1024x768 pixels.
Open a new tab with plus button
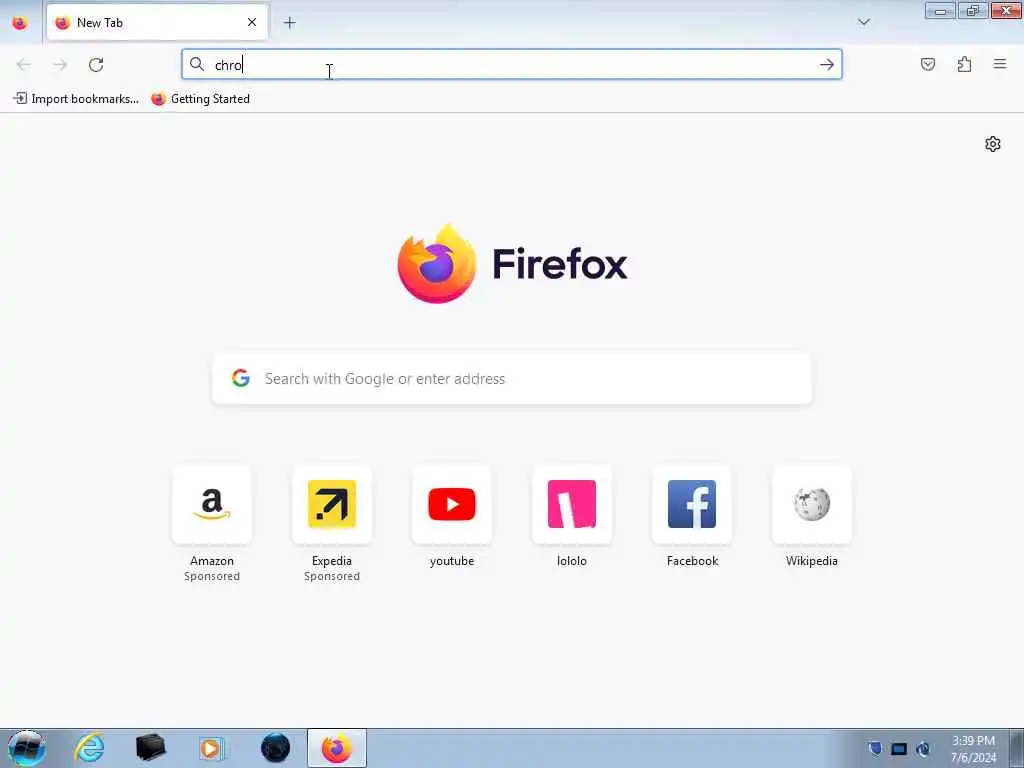click(x=289, y=23)
